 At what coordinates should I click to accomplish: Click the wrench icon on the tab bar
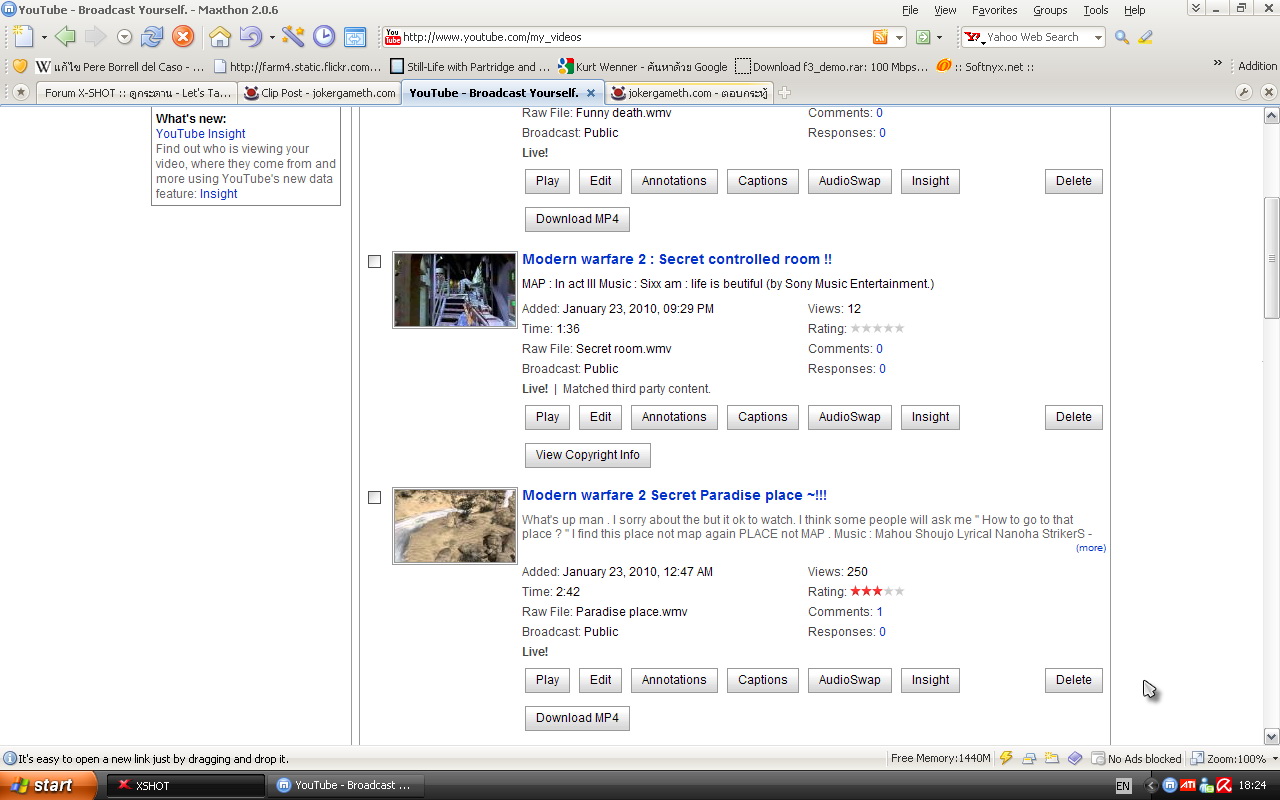[x=1244, y=92]
